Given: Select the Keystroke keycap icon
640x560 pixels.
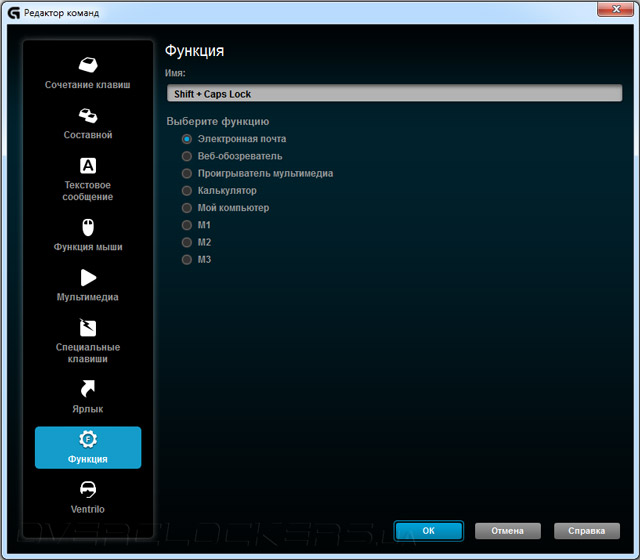Looking at the screenshot, I should pyautogui.click(x=88, y=65).
